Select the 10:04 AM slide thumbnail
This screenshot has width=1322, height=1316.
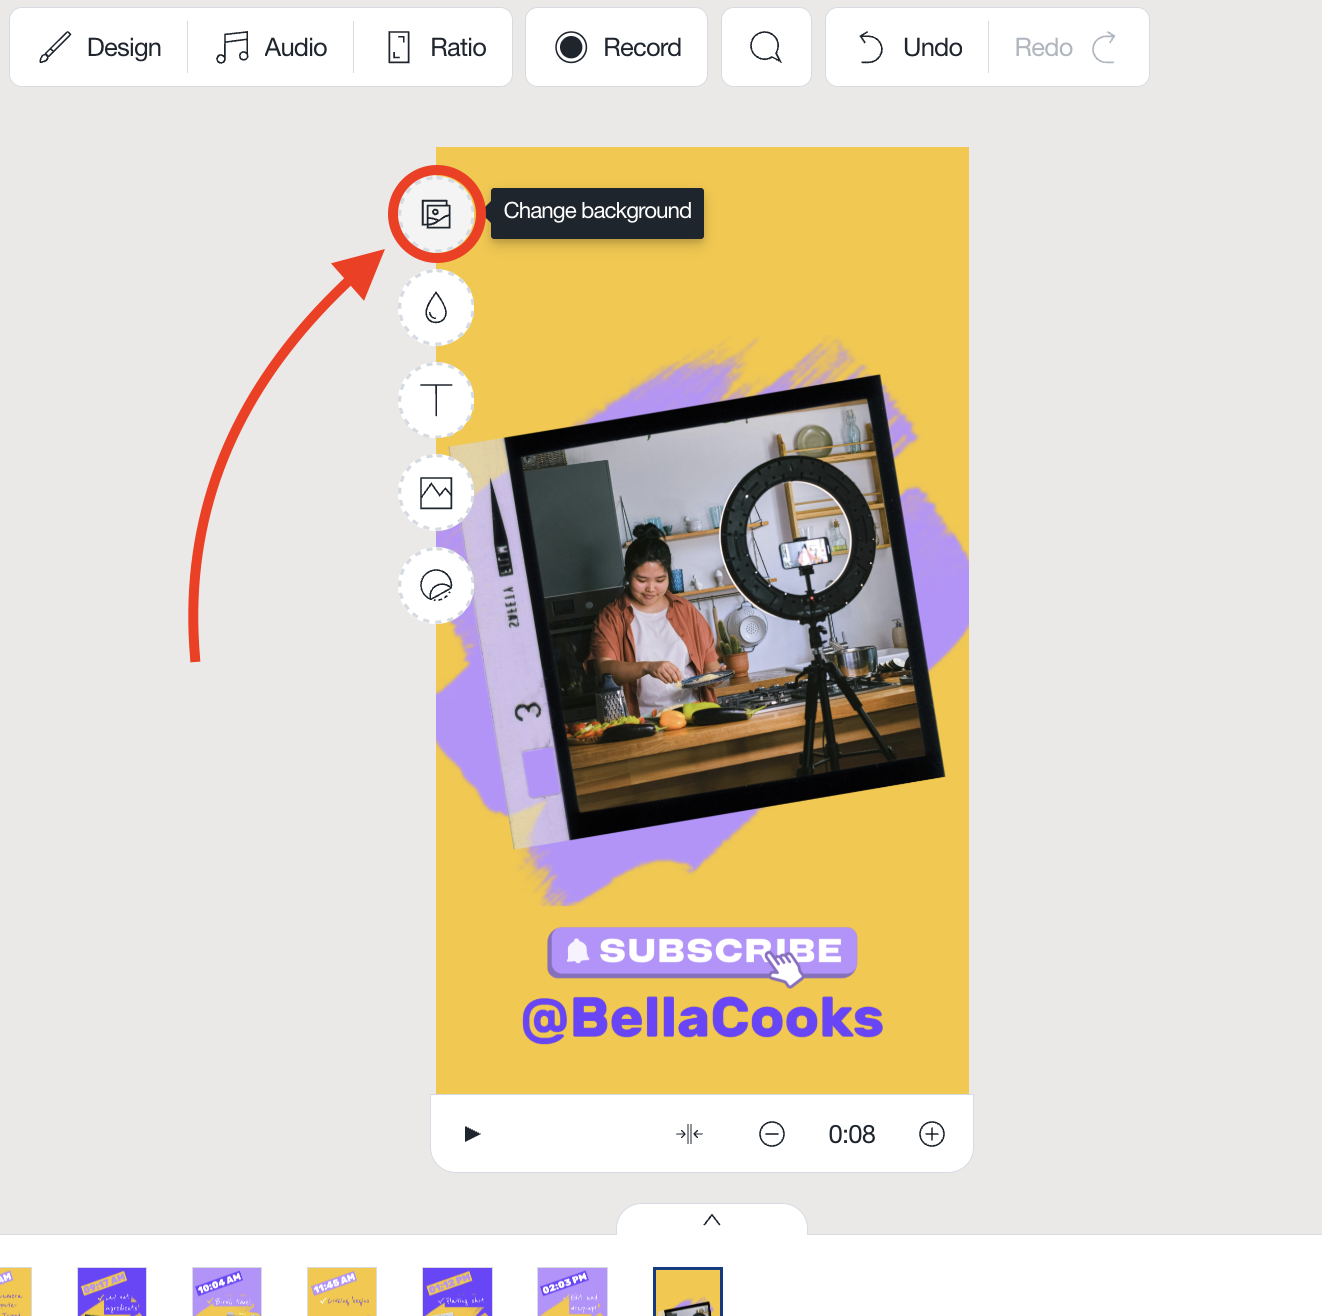pyautogui.click(x=227, y=1292)
